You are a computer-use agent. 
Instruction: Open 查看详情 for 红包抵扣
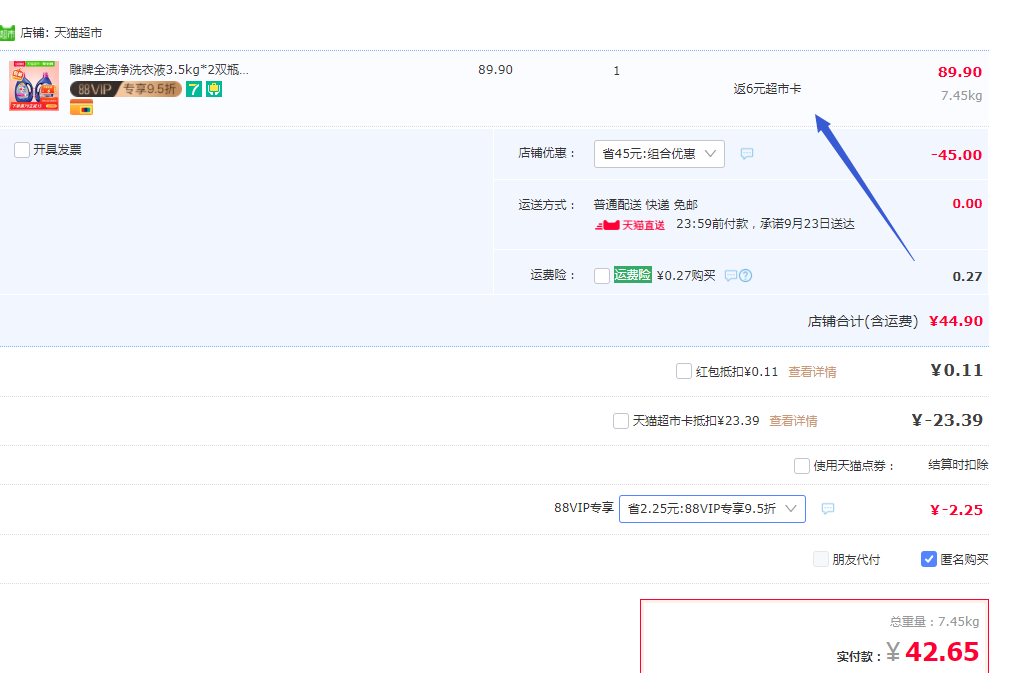coord(812,372)
